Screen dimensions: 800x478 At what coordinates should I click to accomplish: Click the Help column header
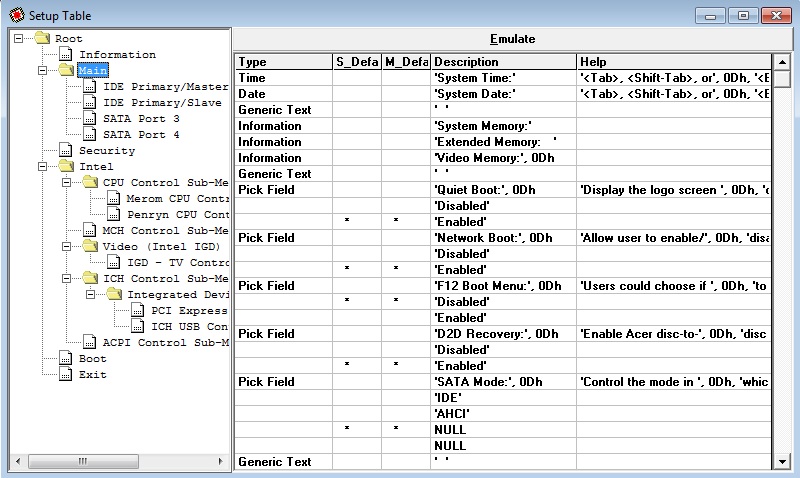pos(674,62)
